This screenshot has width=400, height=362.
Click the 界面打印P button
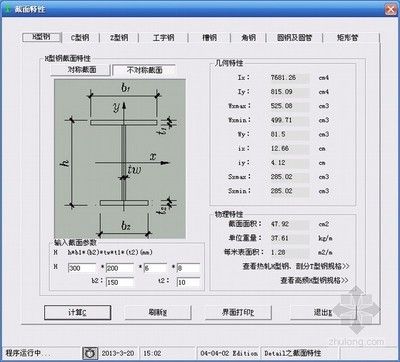(x=238, y=313)
